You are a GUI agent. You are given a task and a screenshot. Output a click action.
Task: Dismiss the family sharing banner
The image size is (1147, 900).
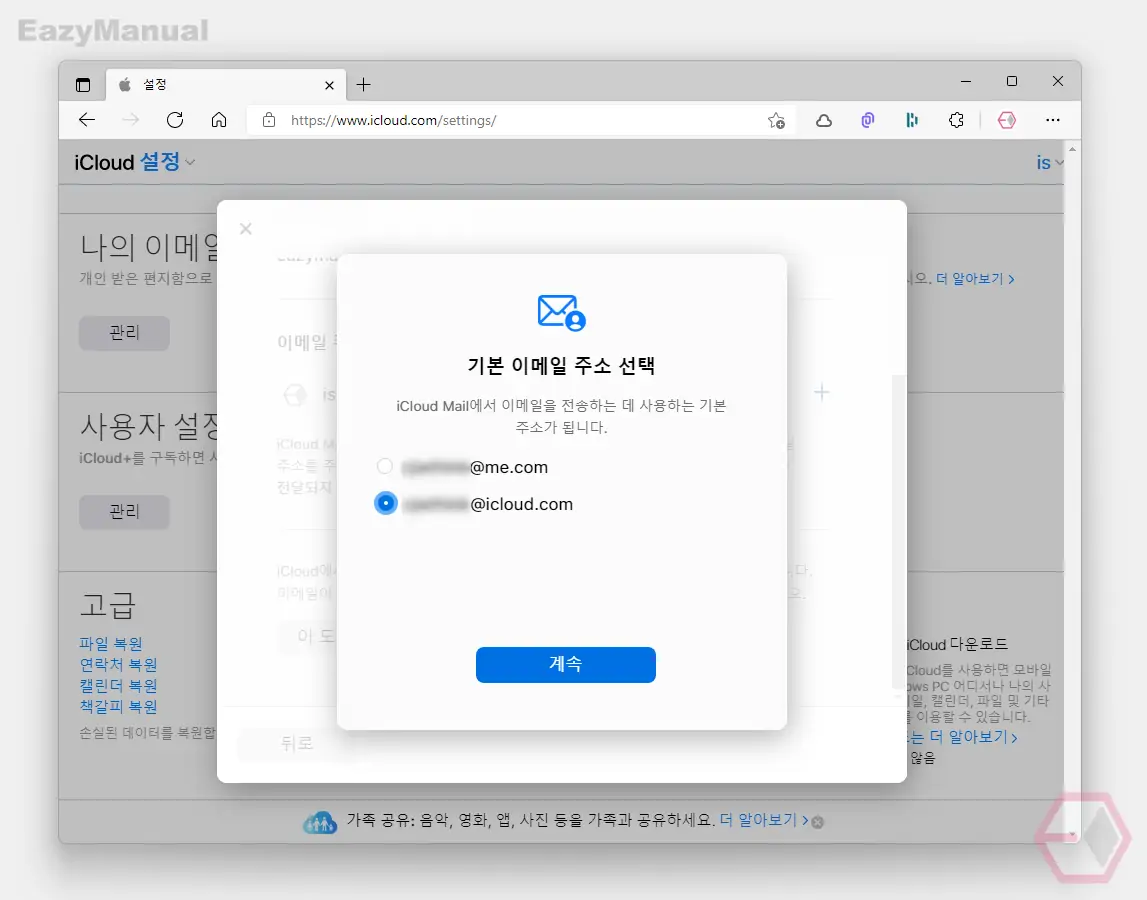818,822
